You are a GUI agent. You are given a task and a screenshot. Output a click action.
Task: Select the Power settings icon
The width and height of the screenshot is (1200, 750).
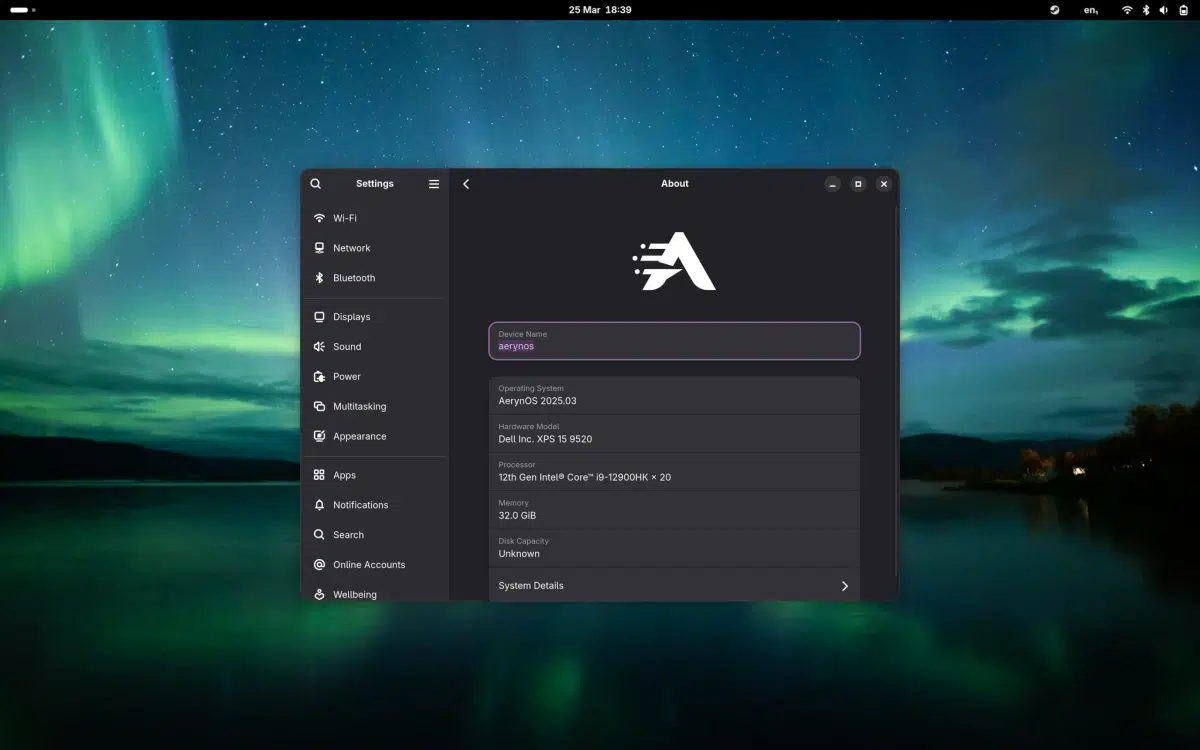[x=319, y=376]
